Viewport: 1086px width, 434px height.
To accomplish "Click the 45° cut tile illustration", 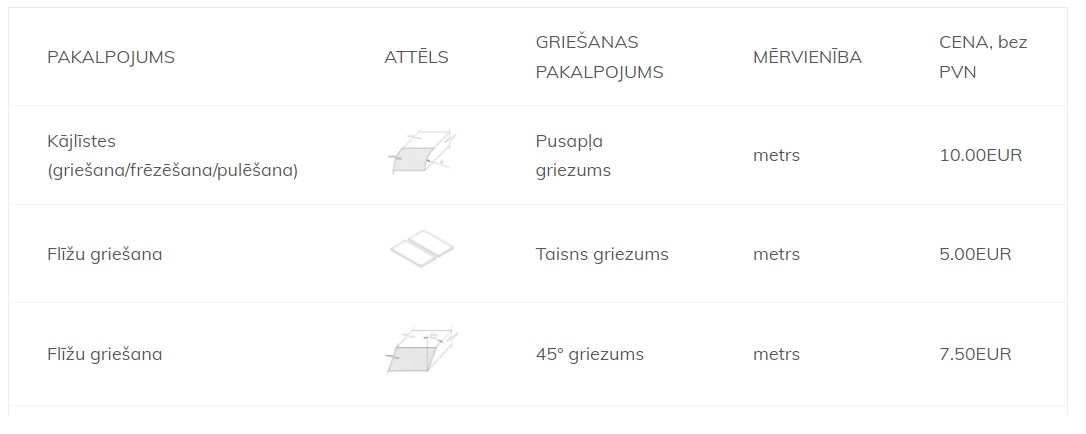I will point(422,350).
